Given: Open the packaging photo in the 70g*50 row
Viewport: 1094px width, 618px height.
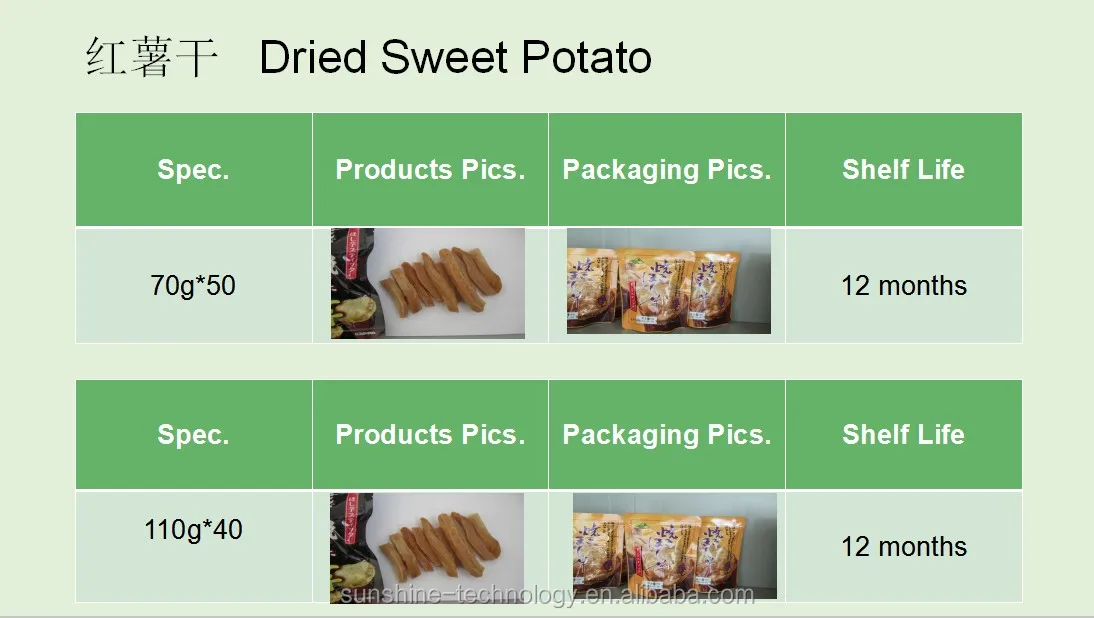Looking at the screenshot, I should [668, 281].
